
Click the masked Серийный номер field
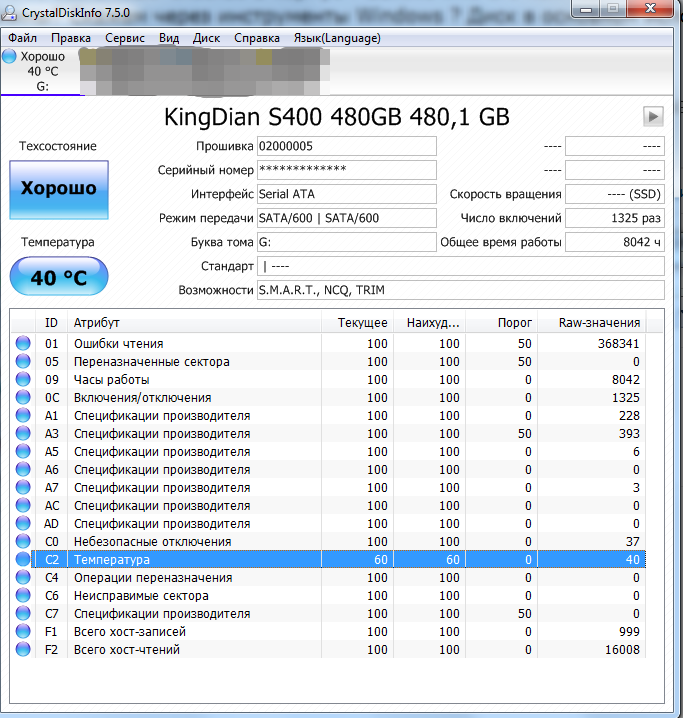[x=347, y=170]
